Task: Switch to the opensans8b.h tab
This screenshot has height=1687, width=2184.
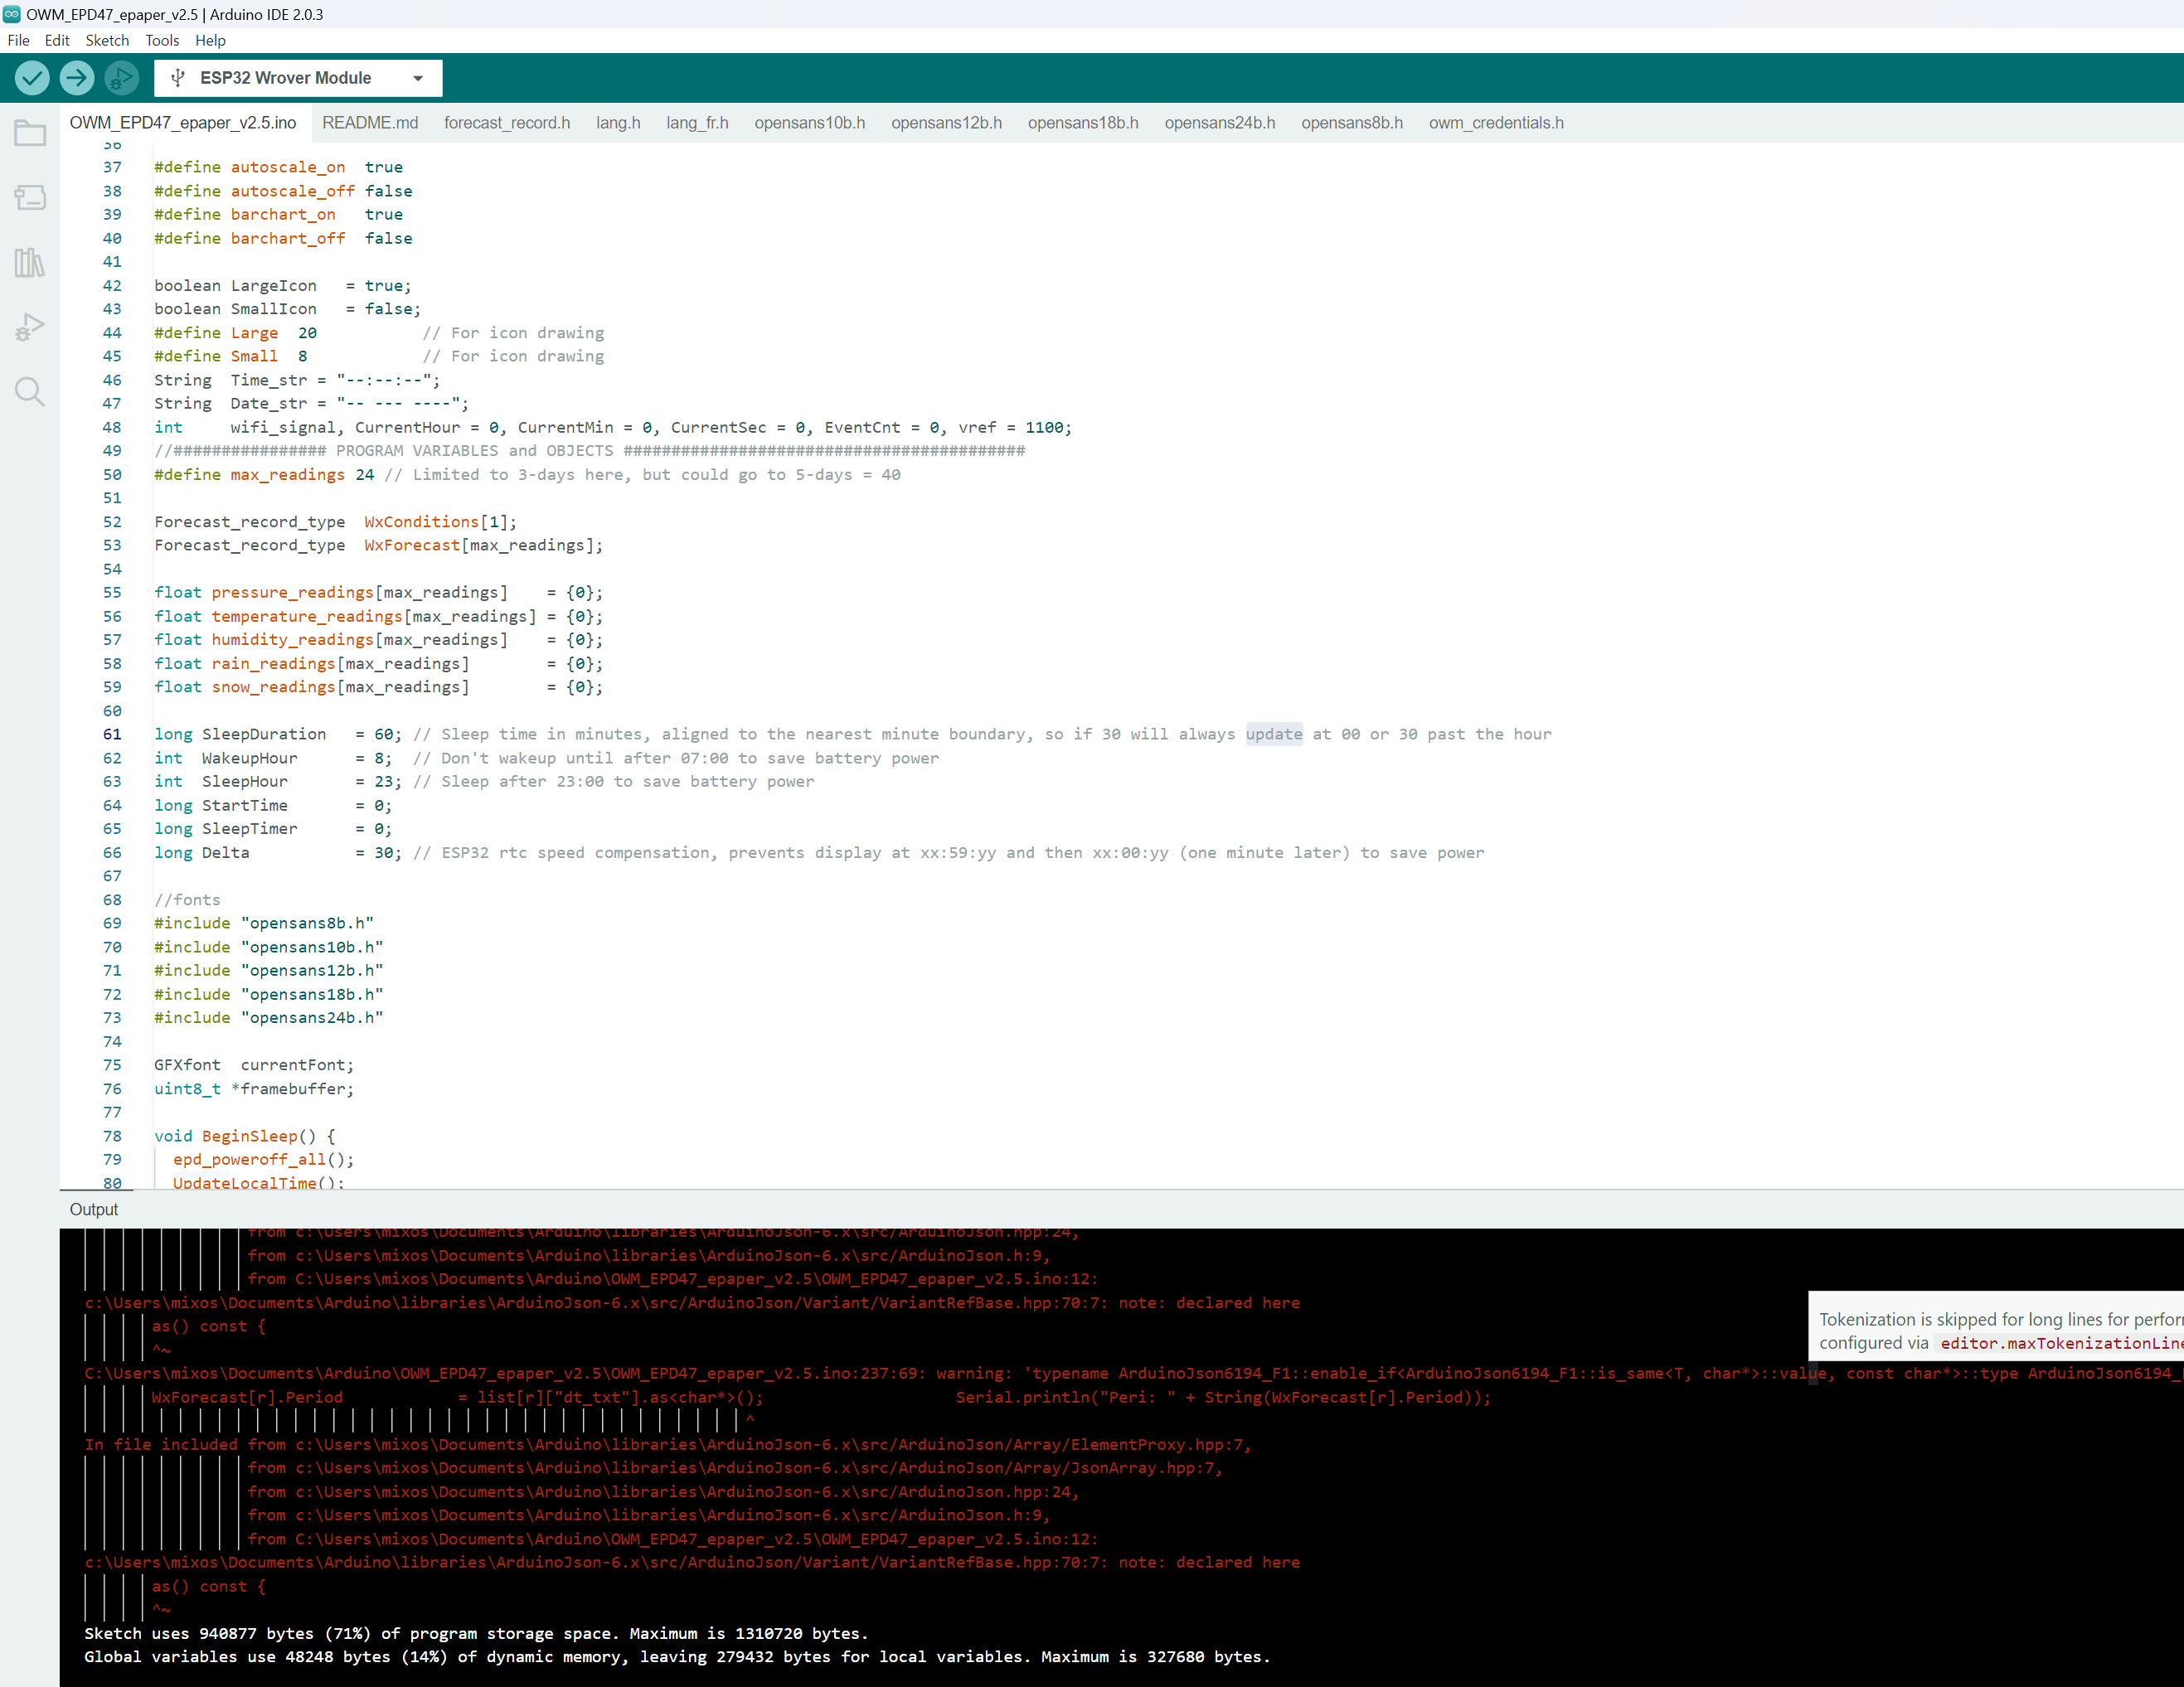Action: [x=1352, y=123]
